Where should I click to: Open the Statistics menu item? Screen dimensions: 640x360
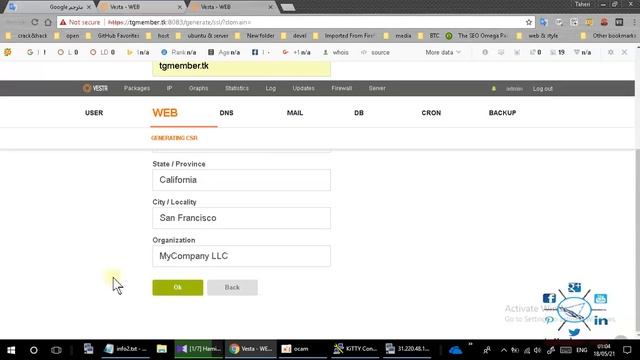pyautogui.click(x=237, y=88)
